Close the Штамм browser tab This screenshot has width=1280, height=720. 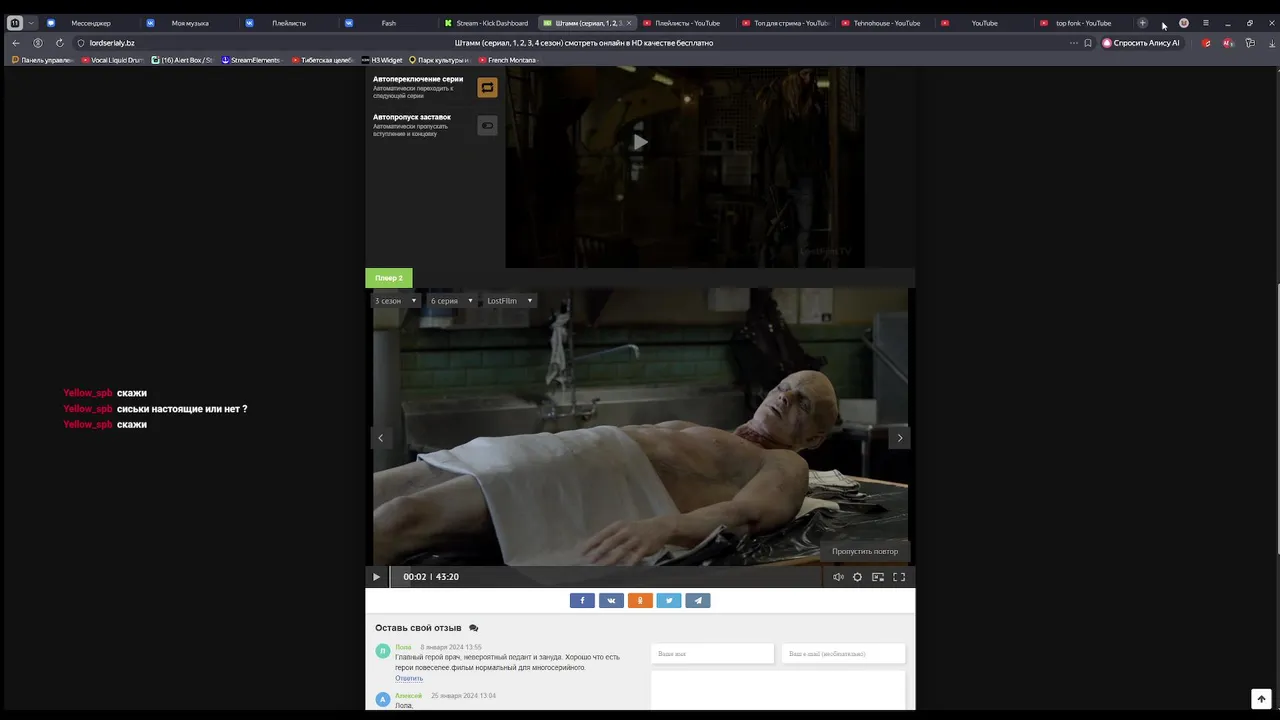click(x=629, y=23)
